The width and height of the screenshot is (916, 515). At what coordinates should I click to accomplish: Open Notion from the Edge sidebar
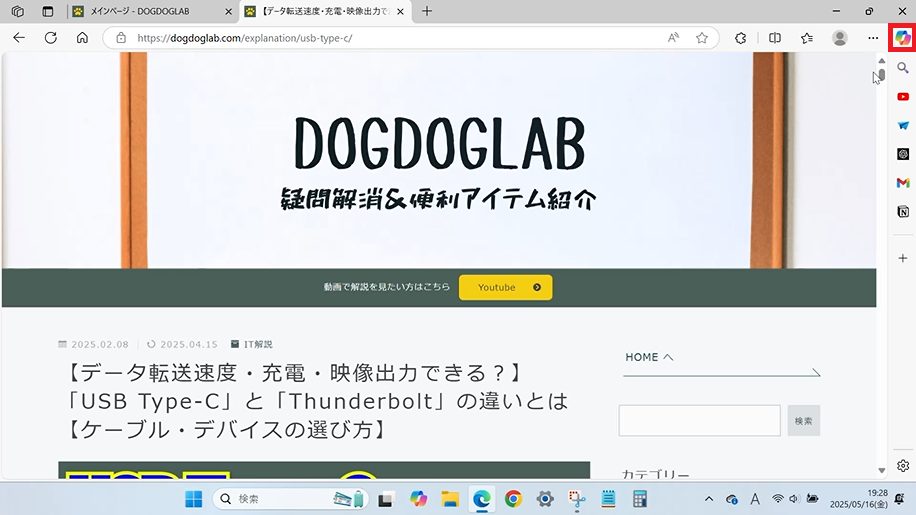click(902, 212)
